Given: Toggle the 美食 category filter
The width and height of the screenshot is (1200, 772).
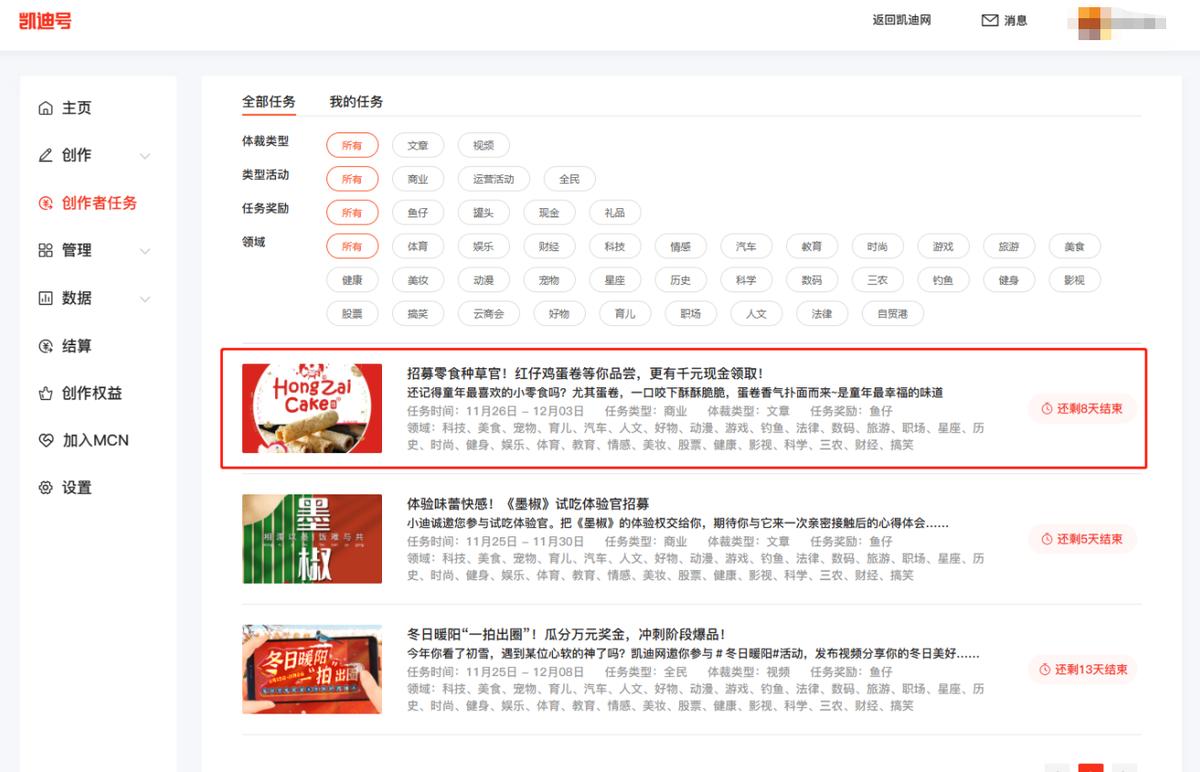Looking at the screenshot, I should [1073, 246].
